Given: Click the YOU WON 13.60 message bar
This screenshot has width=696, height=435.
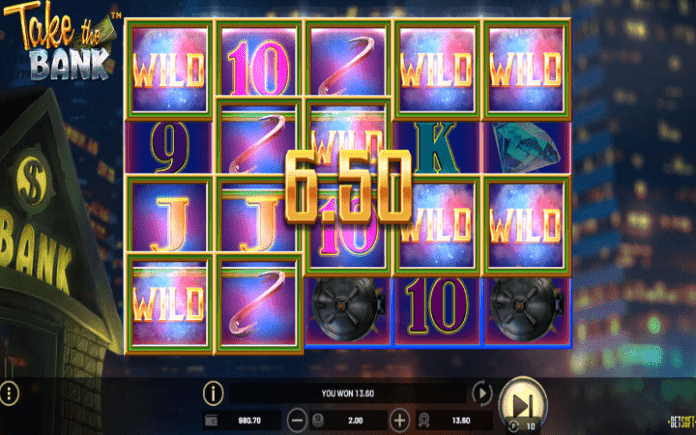Looking at the screenshot, I should tap(348, 393).
